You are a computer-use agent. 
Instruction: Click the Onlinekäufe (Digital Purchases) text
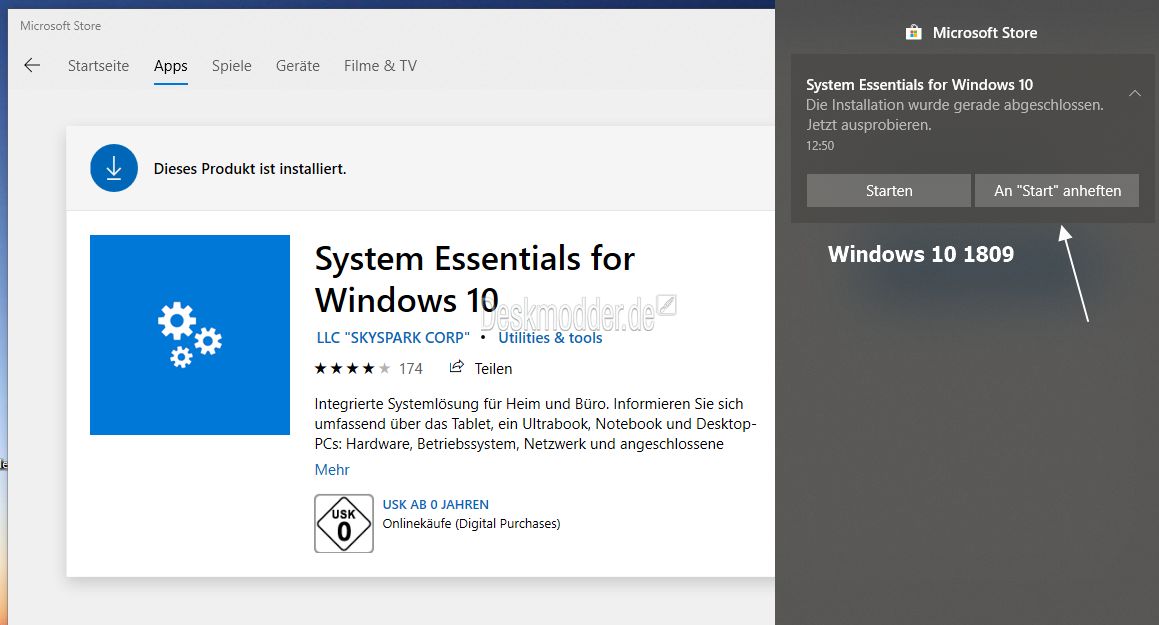point(472,524)
